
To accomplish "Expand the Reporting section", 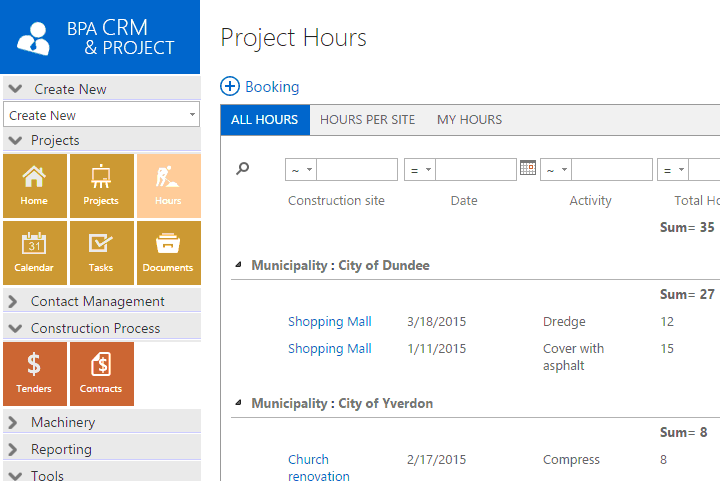I will (13, 449).
